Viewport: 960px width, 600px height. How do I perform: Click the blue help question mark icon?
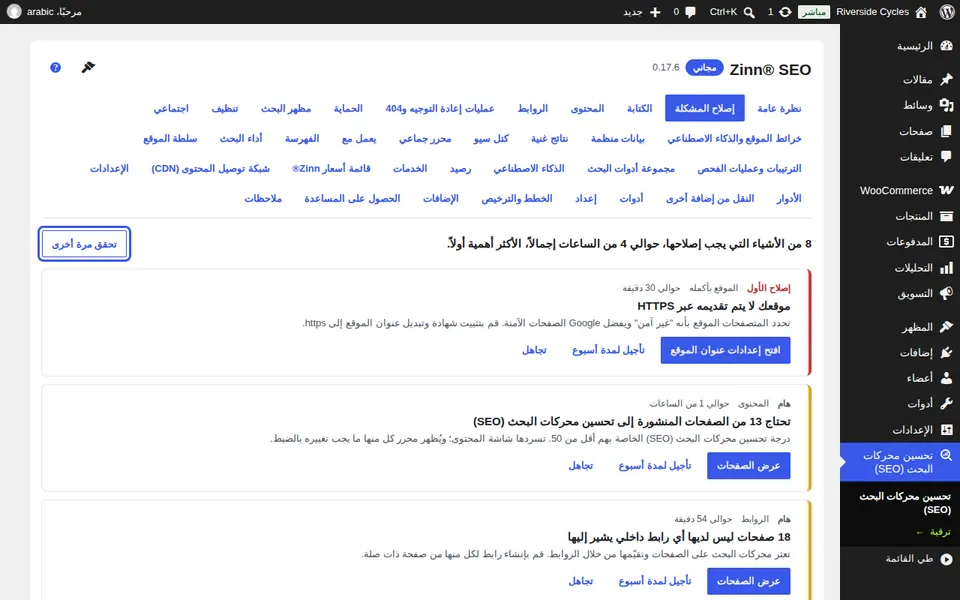(x=56, y=67)
